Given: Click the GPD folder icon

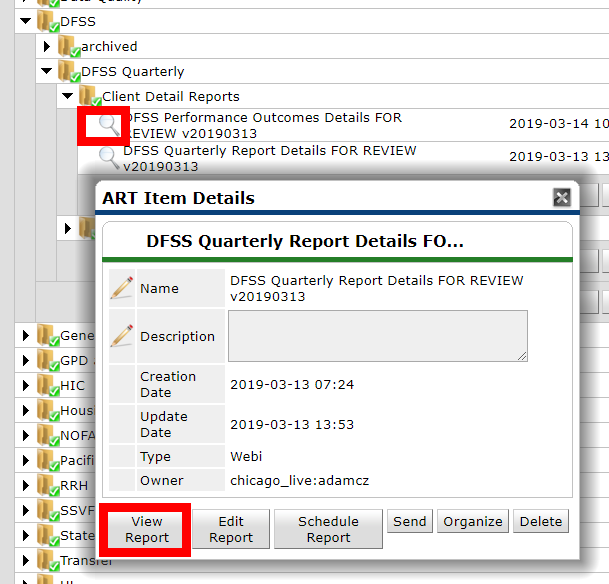Looking at the screenshot, I should pos(48,360).
